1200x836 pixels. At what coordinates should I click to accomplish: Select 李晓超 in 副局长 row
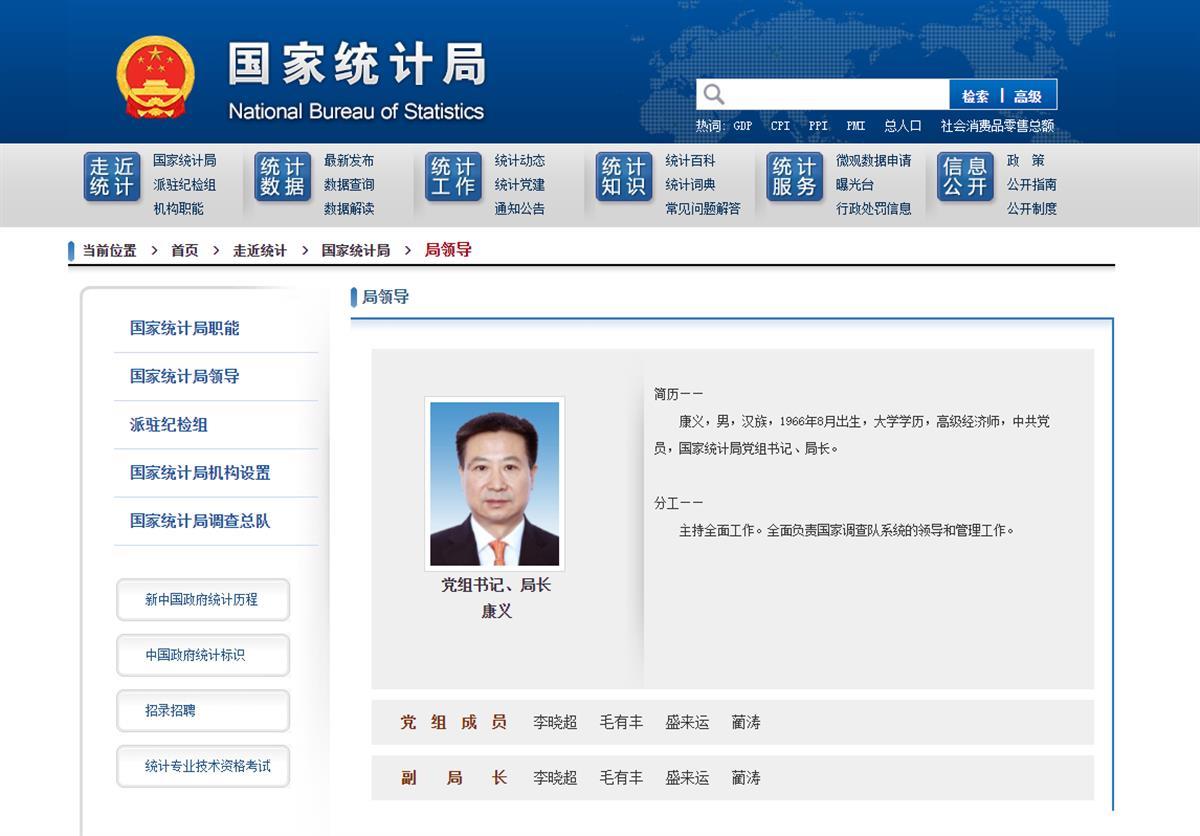tap(555, 777)
